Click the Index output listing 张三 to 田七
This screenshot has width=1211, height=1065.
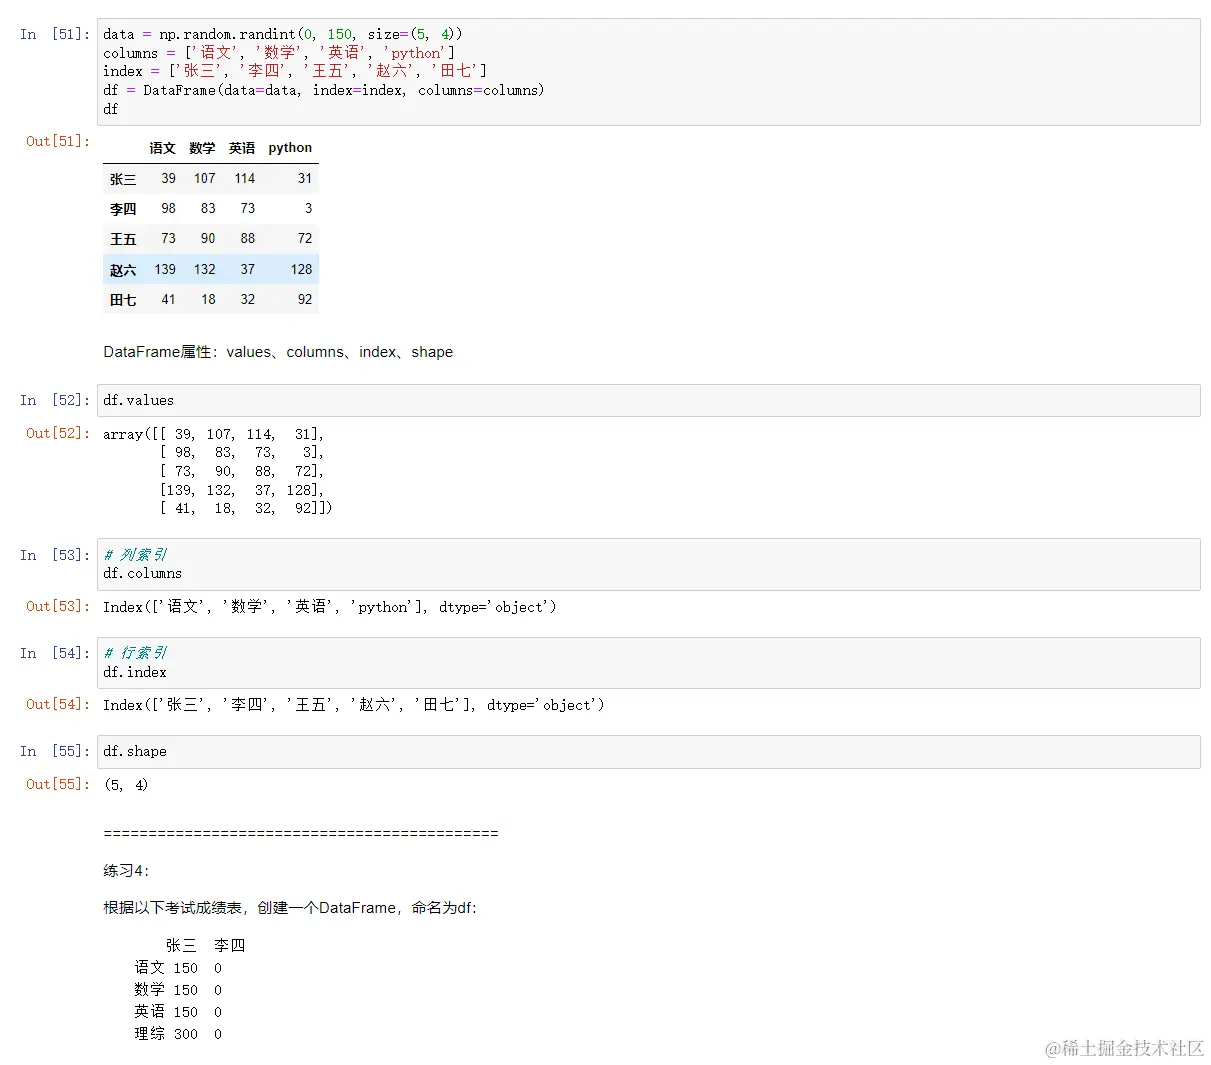pyautogui.click(x=353, y=705)
